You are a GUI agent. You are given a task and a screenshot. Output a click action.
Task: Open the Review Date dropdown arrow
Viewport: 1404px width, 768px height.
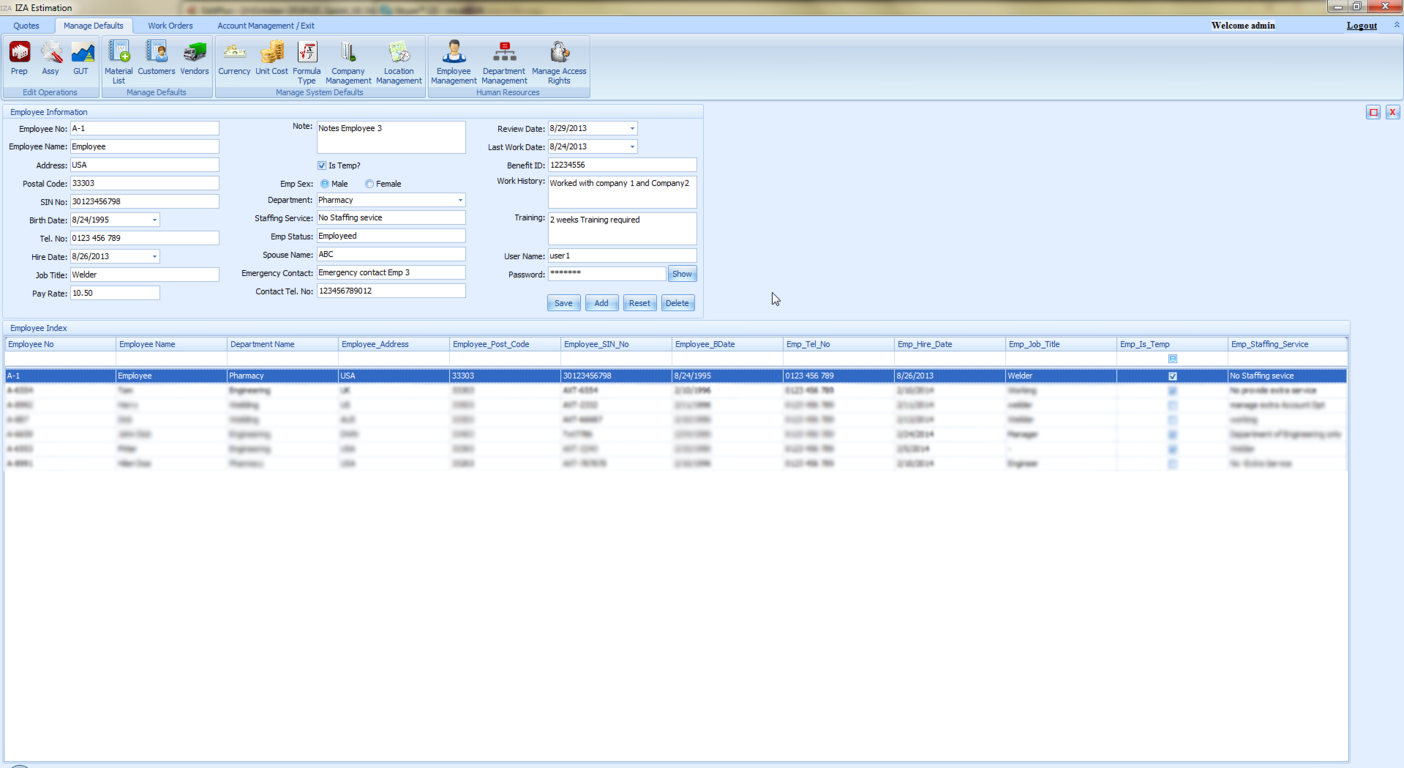pyautogui.click(x=632, y=129)
